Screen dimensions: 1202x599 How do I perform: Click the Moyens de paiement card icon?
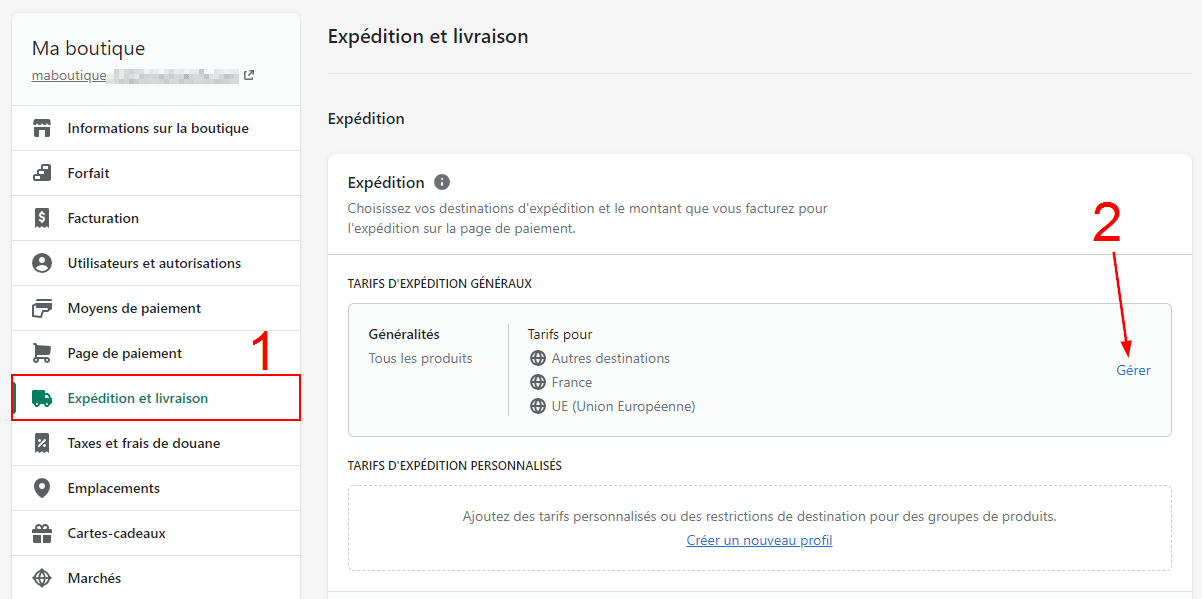[x=42, y=308]
